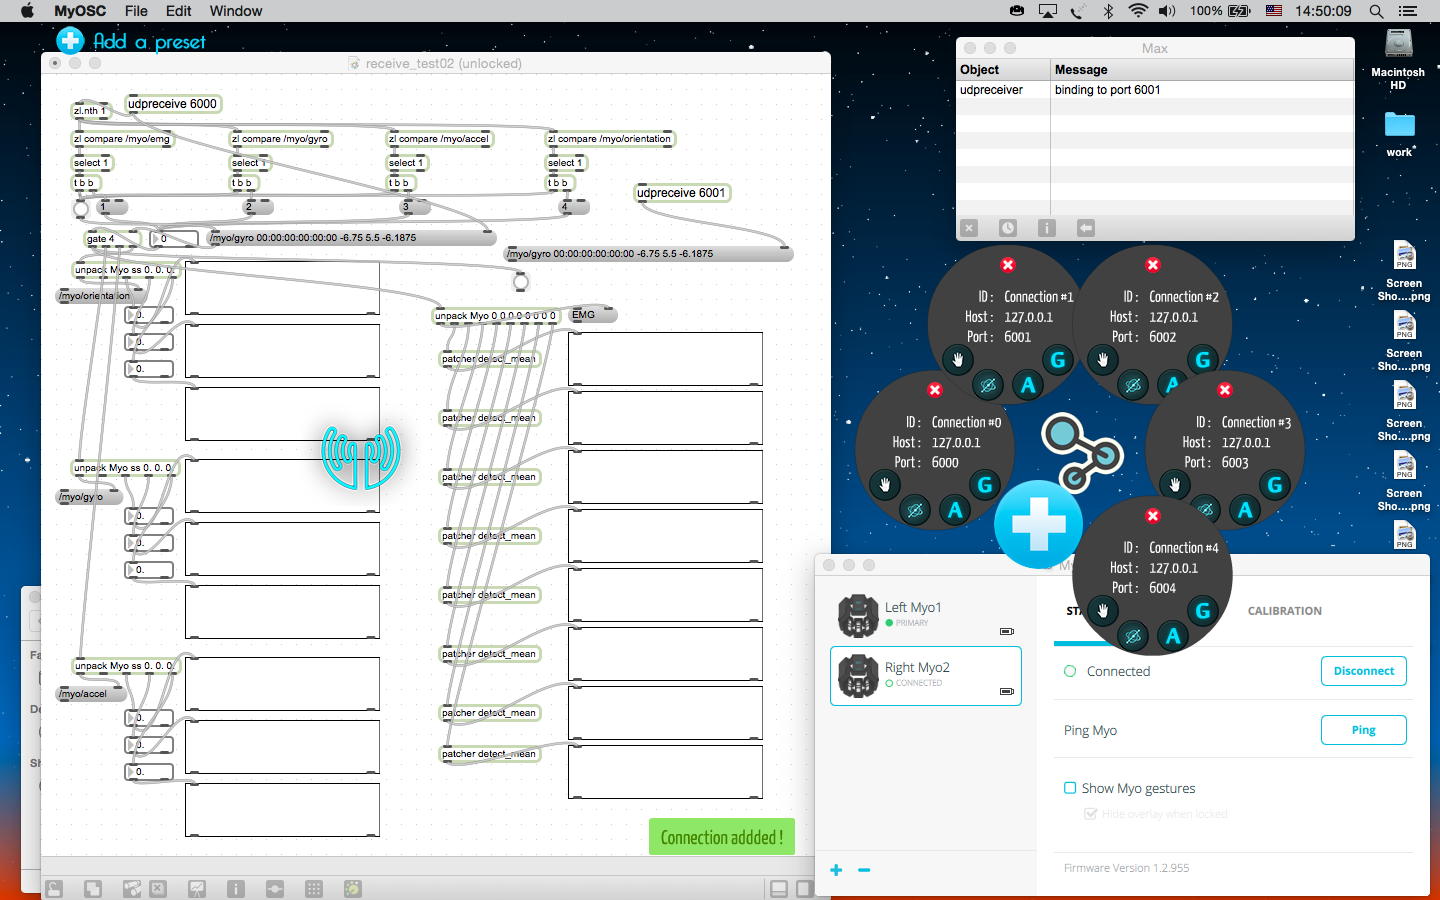Click the grid icon in patcher toolbar
This screenshot has width=1440, height=900.
pyautogui.click(x=313, y=888)
